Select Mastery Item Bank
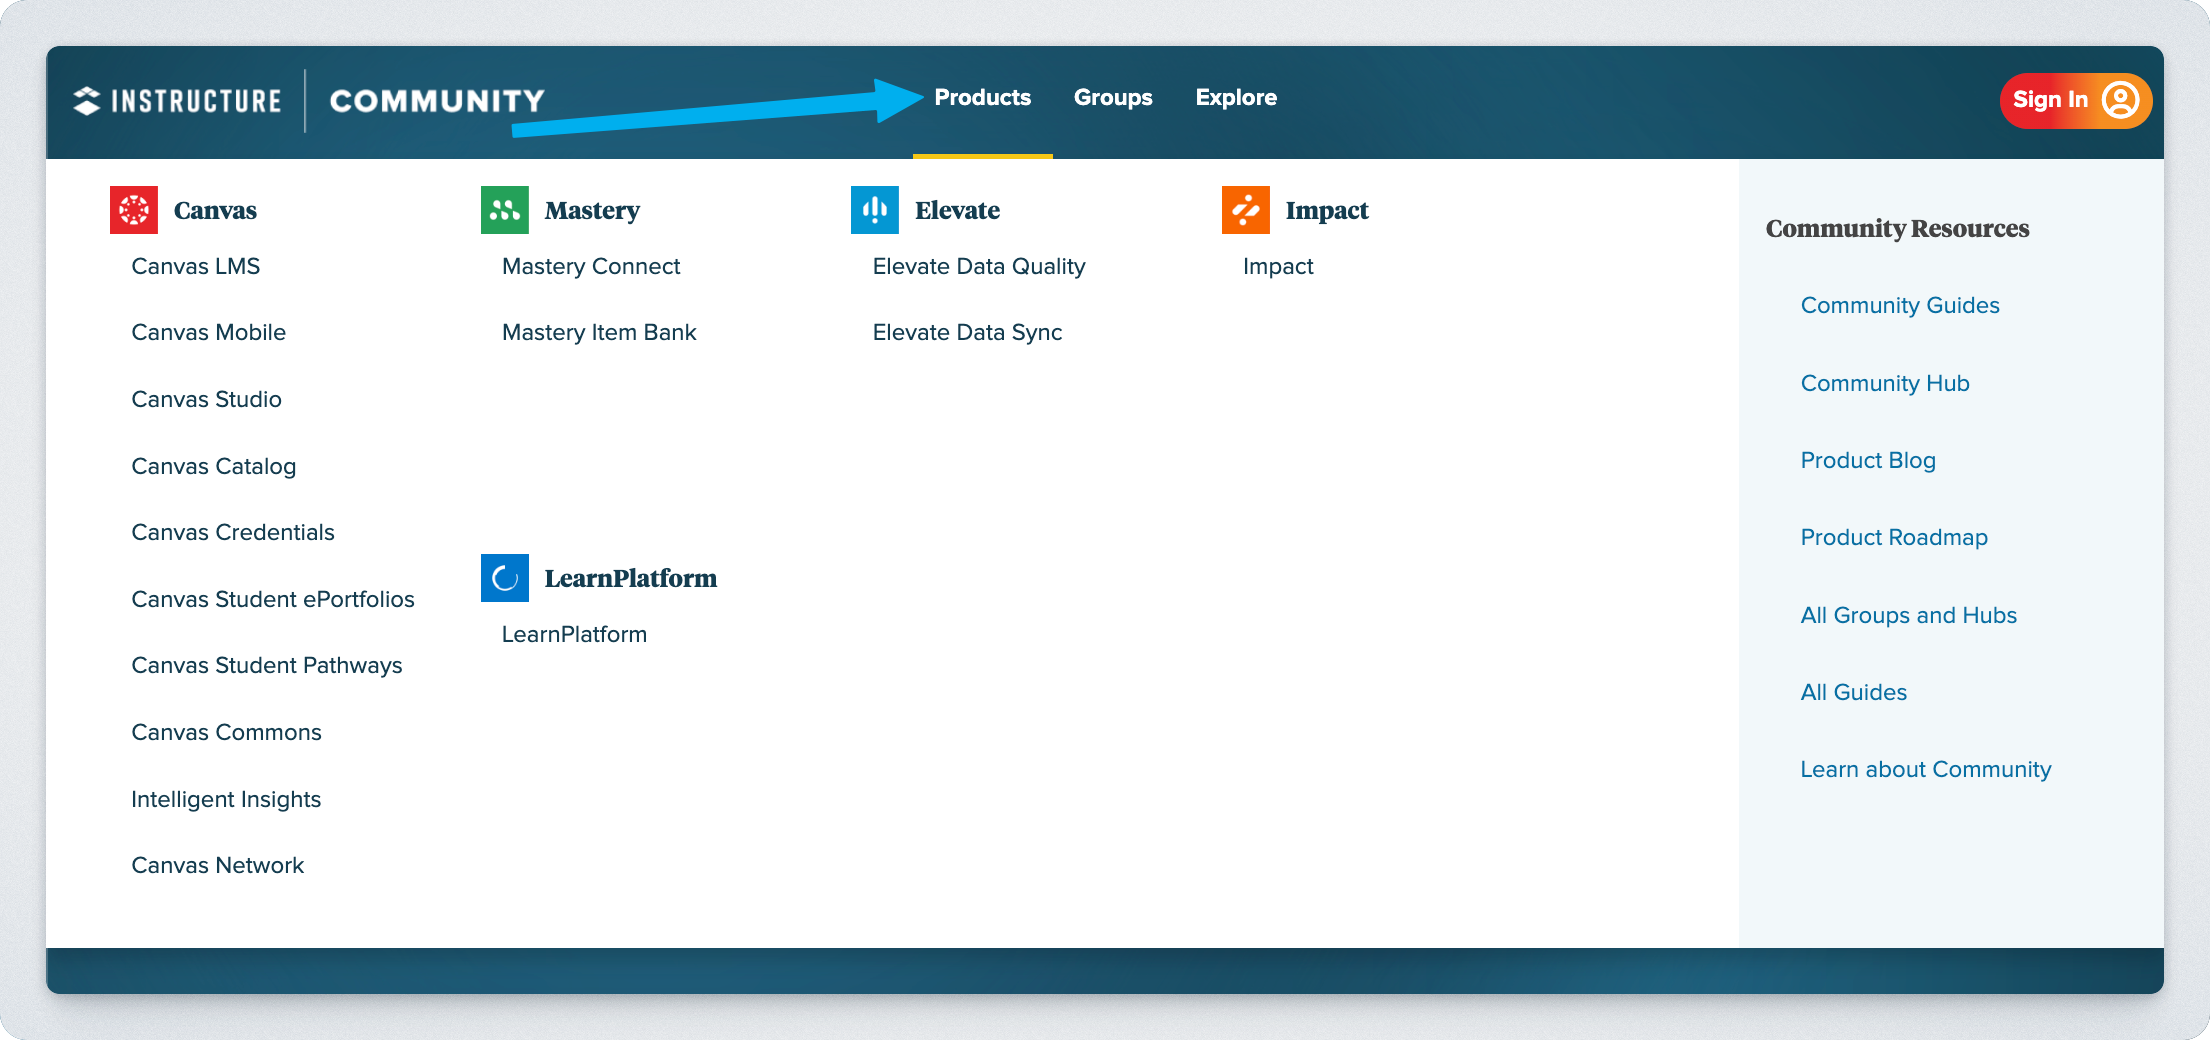The height and width of the screenshot is (1040, 2210). click(x=599, y=332)
